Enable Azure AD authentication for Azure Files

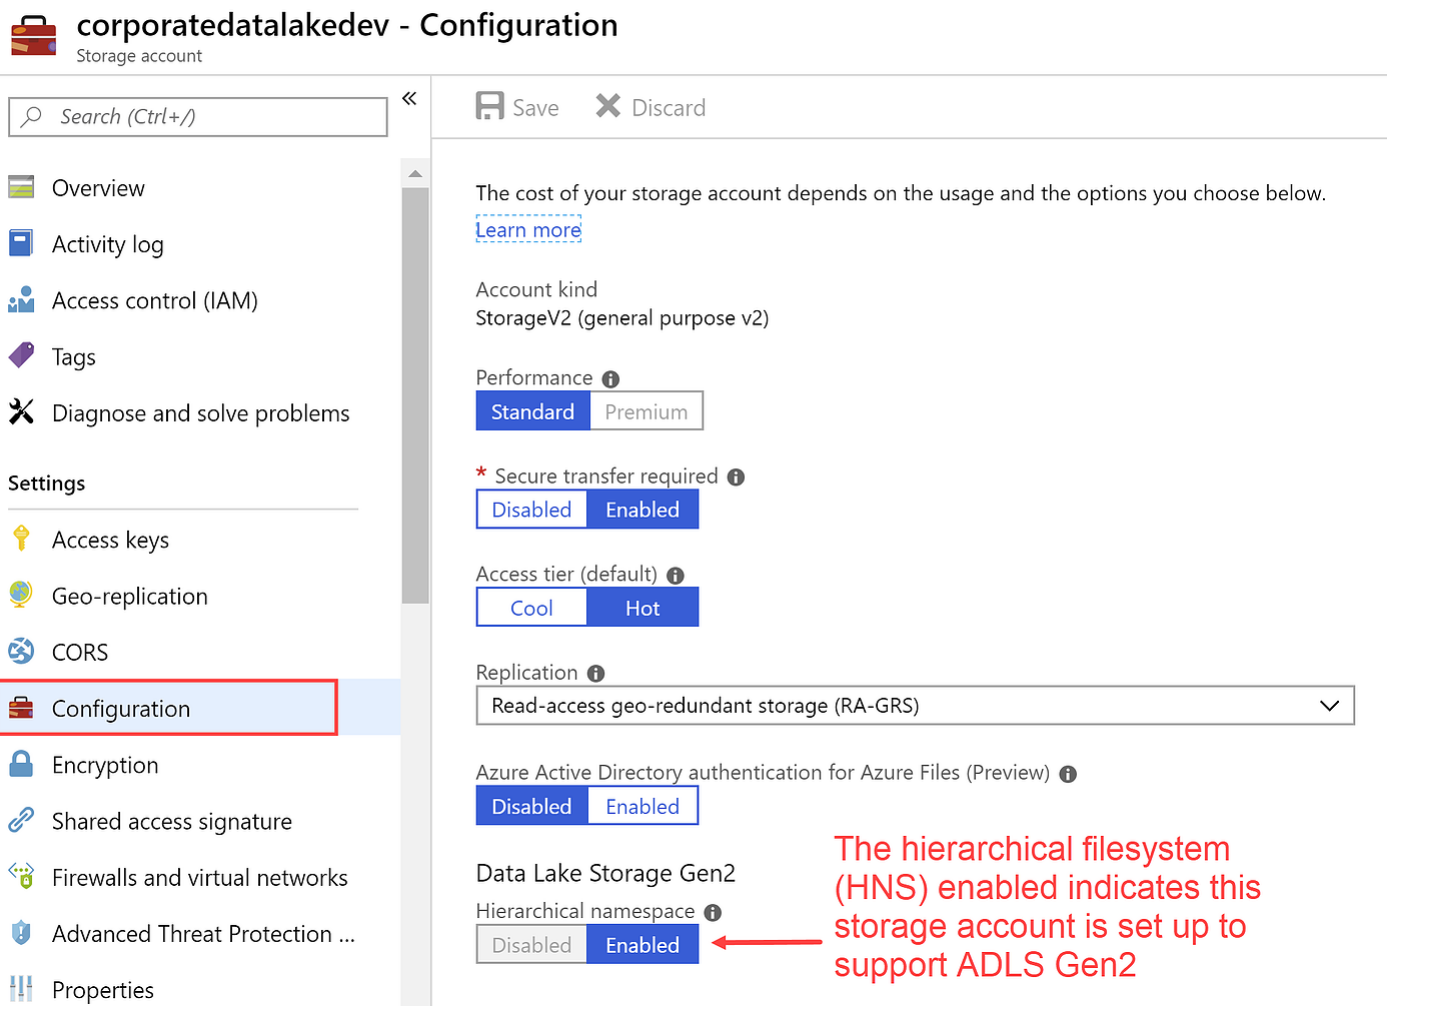(642, 806)
